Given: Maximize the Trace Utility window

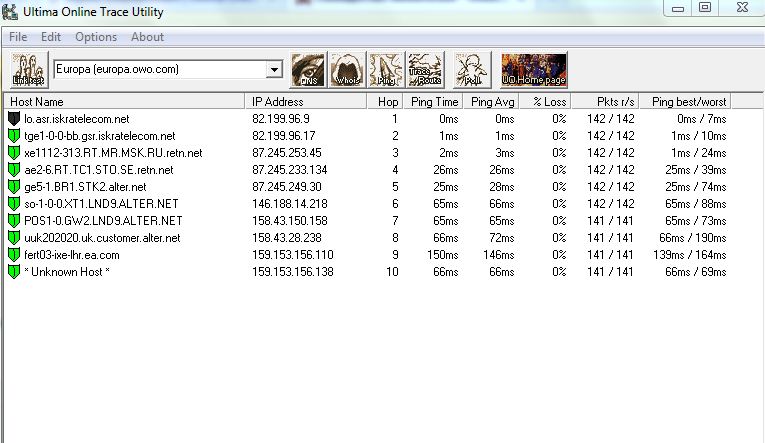Looking at the screenshot, I should click(705, 7).
